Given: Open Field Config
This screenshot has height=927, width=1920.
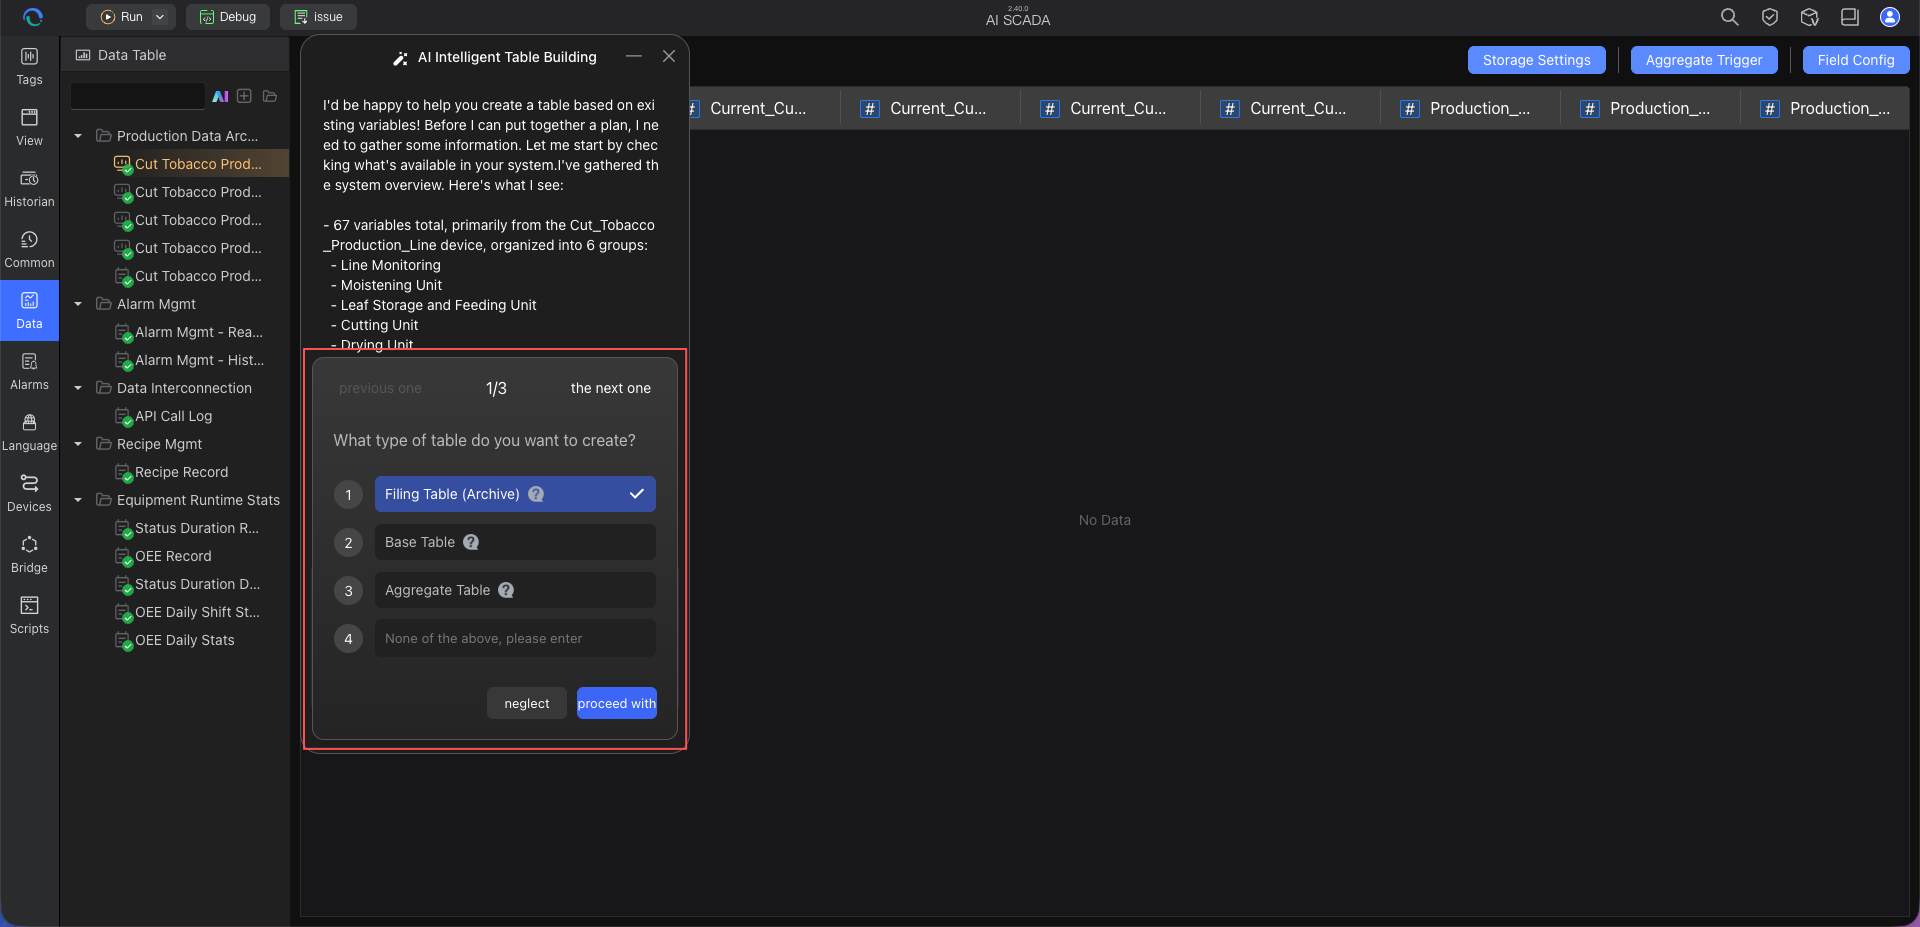Looking at the screenshot, I should tap(1856, 60).
